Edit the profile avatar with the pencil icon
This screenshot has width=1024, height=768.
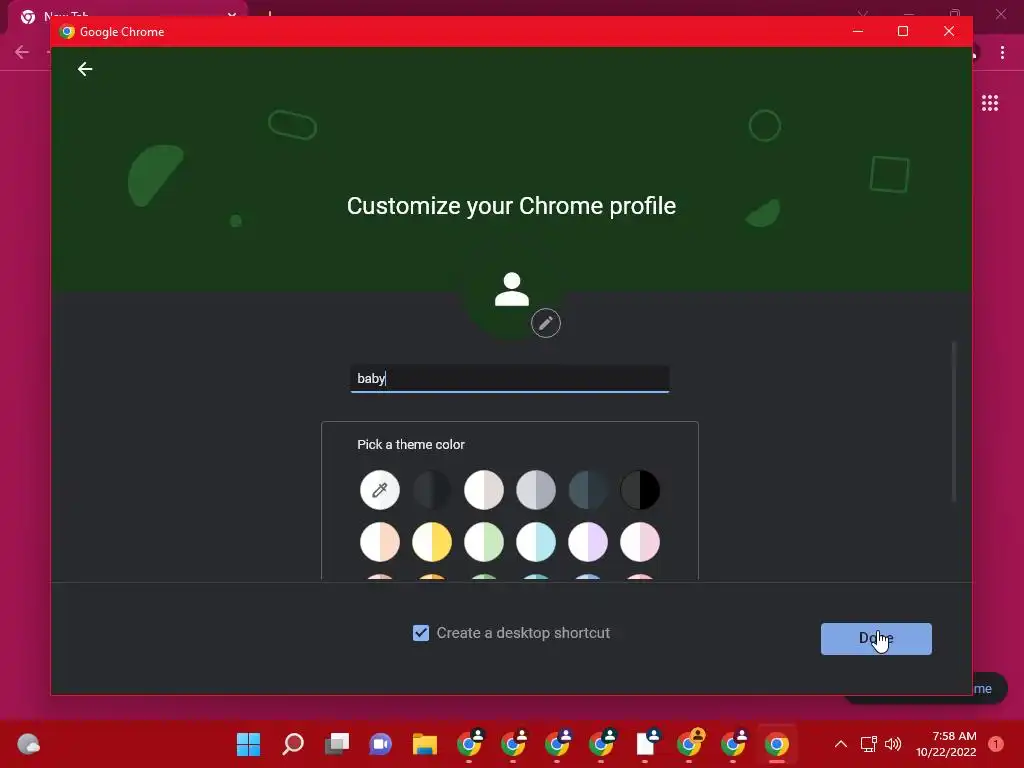pos(545,323)
